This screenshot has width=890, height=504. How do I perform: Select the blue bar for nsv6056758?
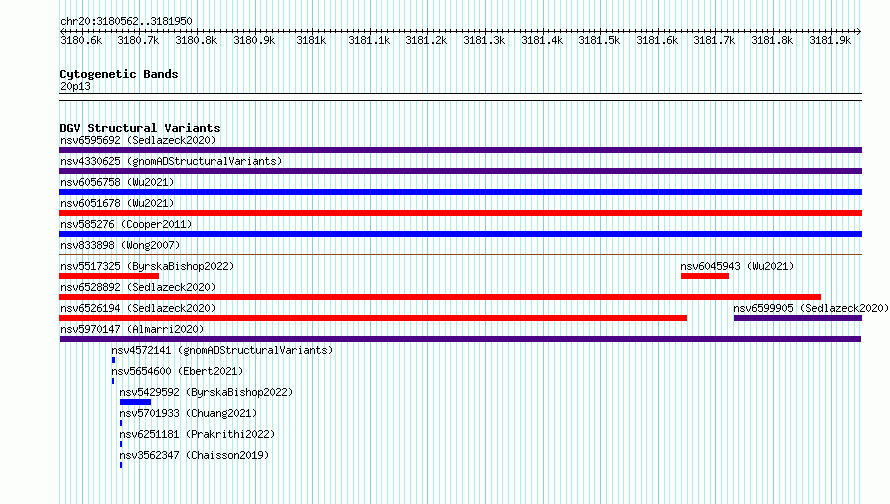click(460, 192)
